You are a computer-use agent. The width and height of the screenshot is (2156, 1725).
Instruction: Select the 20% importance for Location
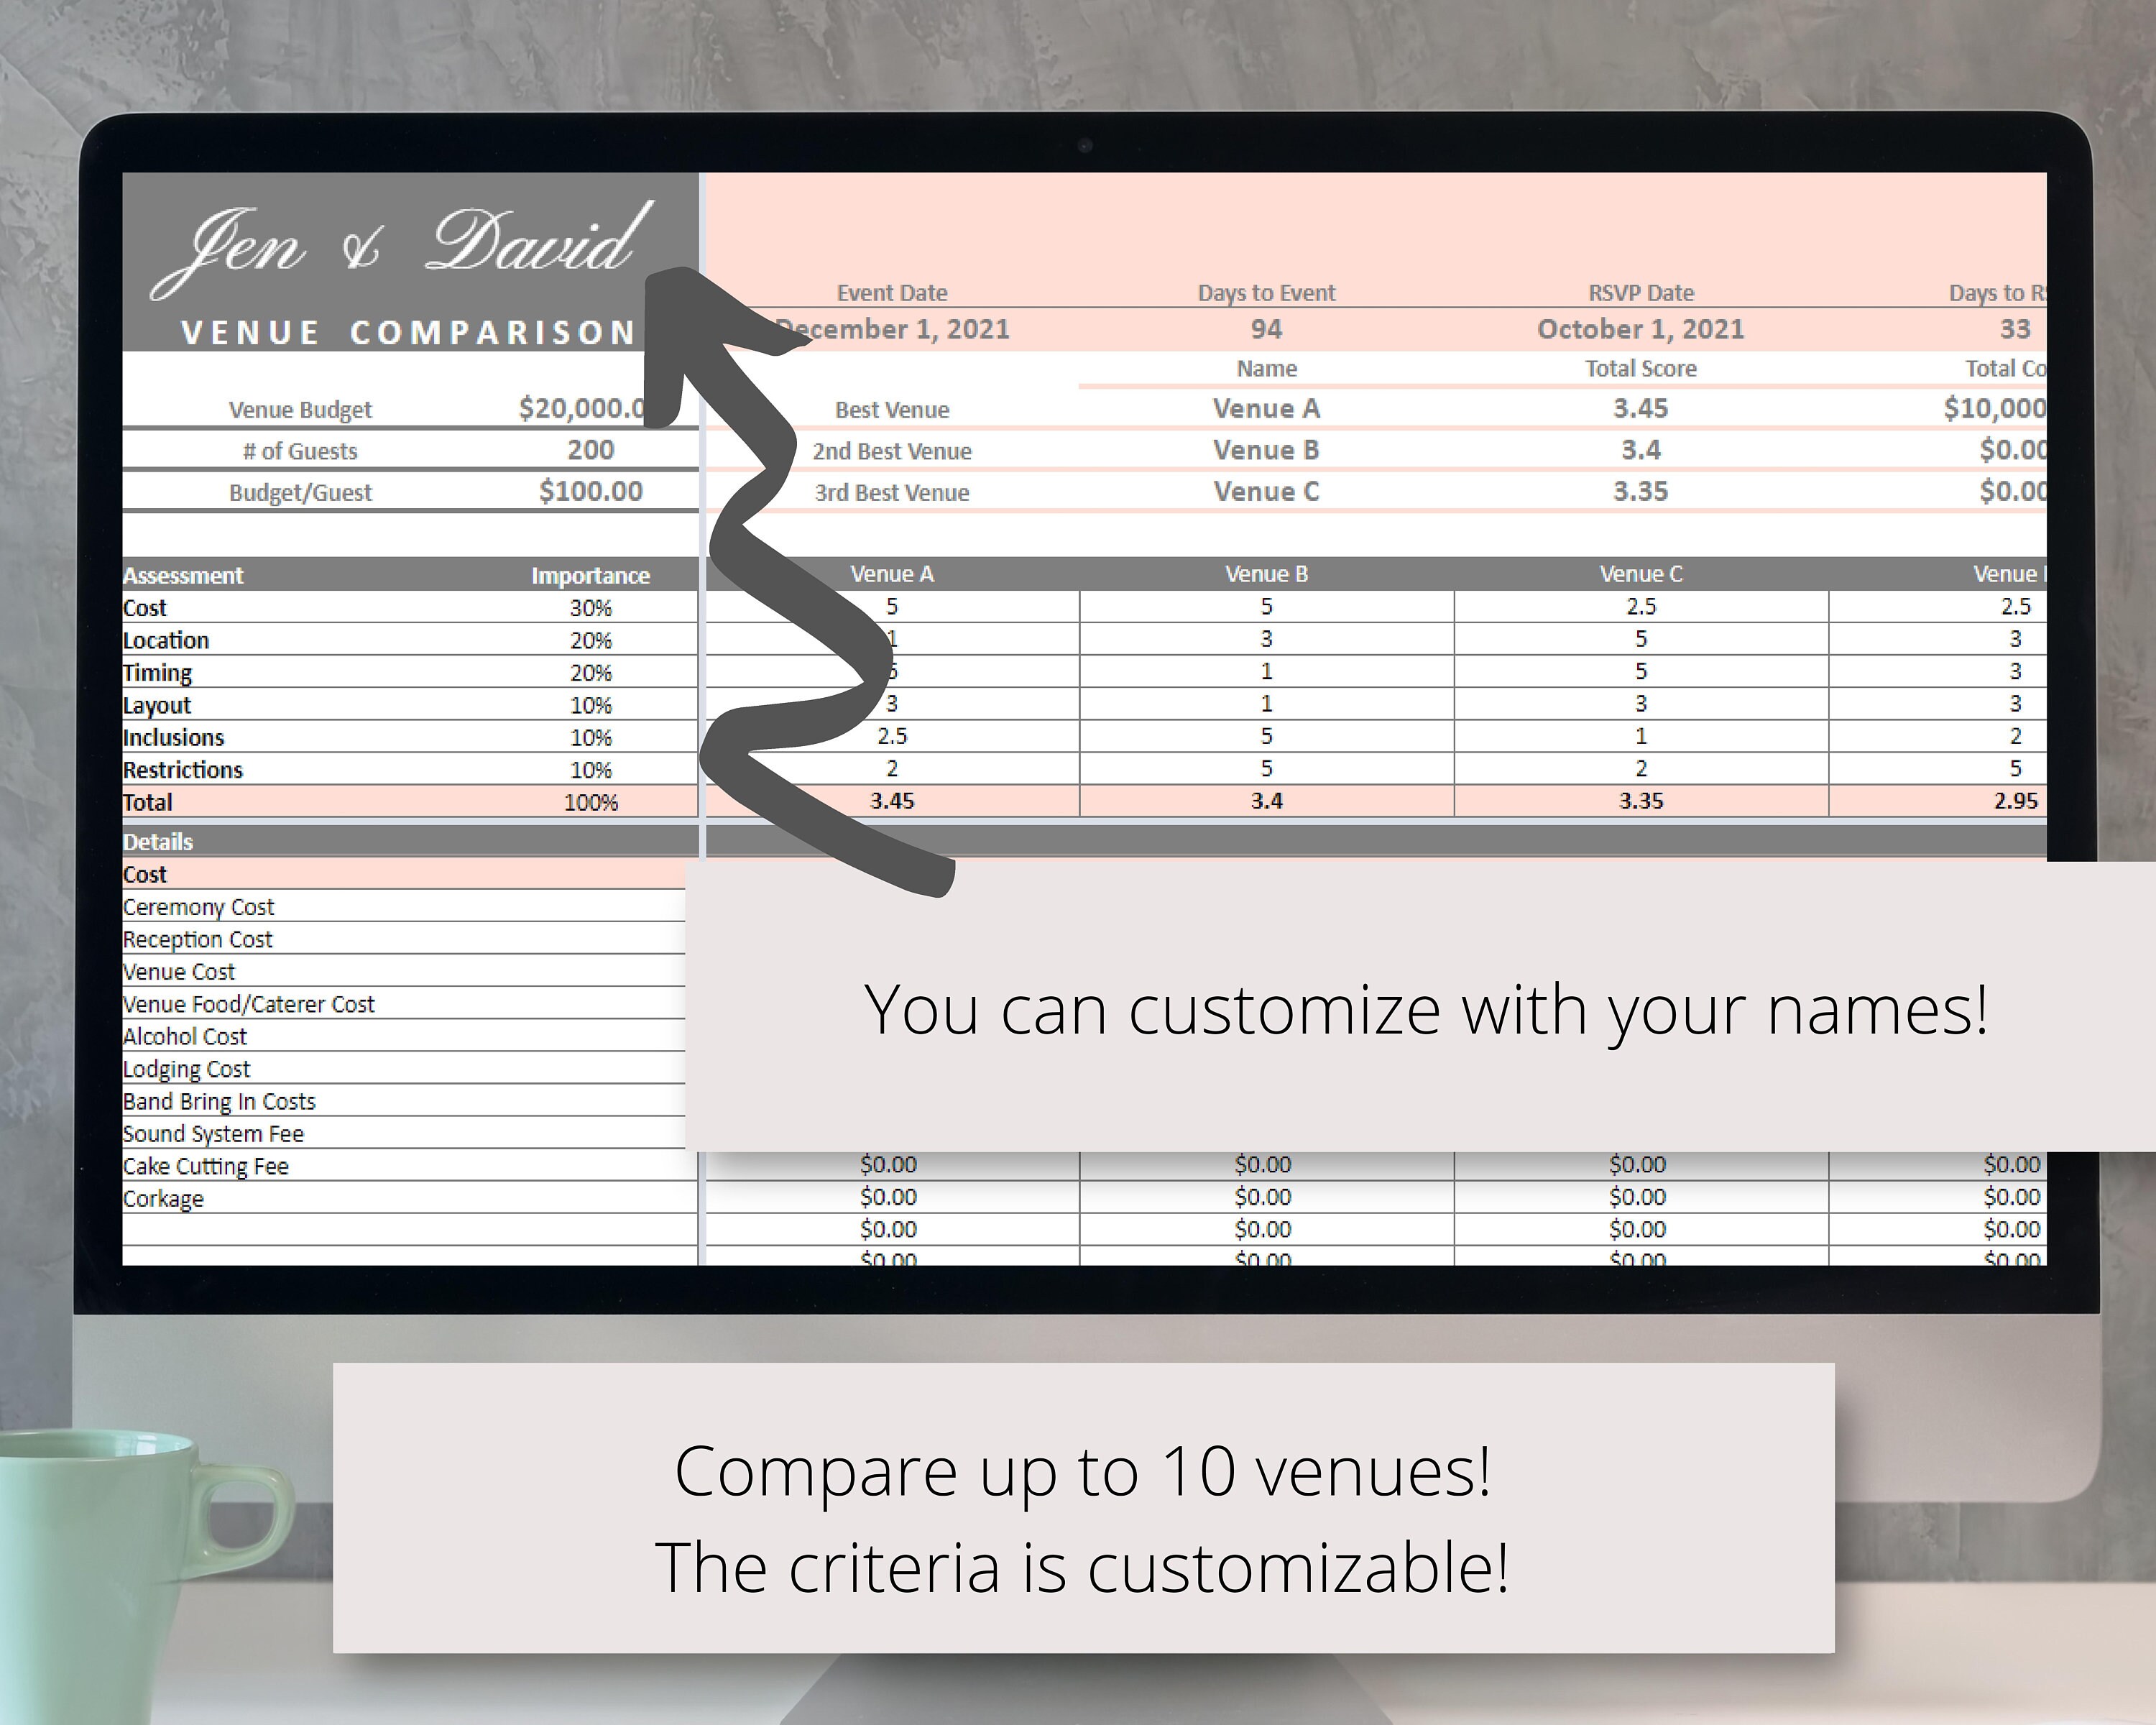pos(591,640)
